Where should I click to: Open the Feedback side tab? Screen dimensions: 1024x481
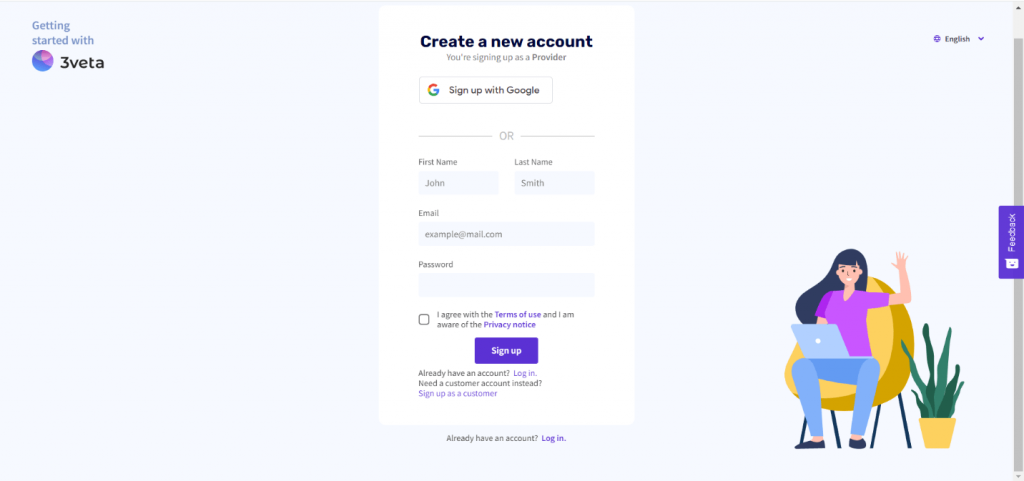tap(1011, 242)
